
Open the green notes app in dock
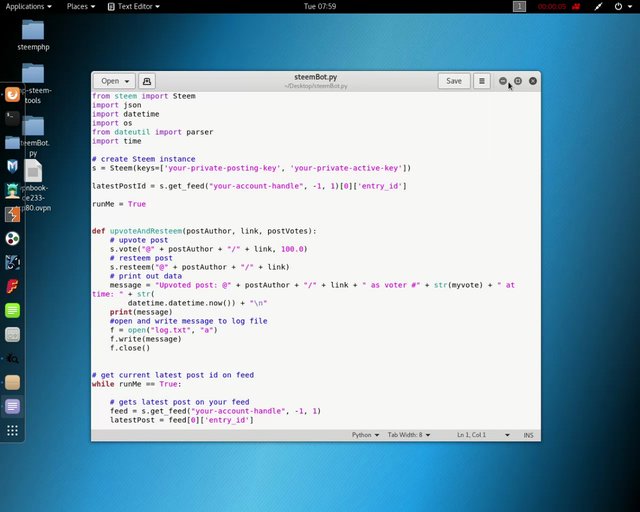click(x=12, y=310)
